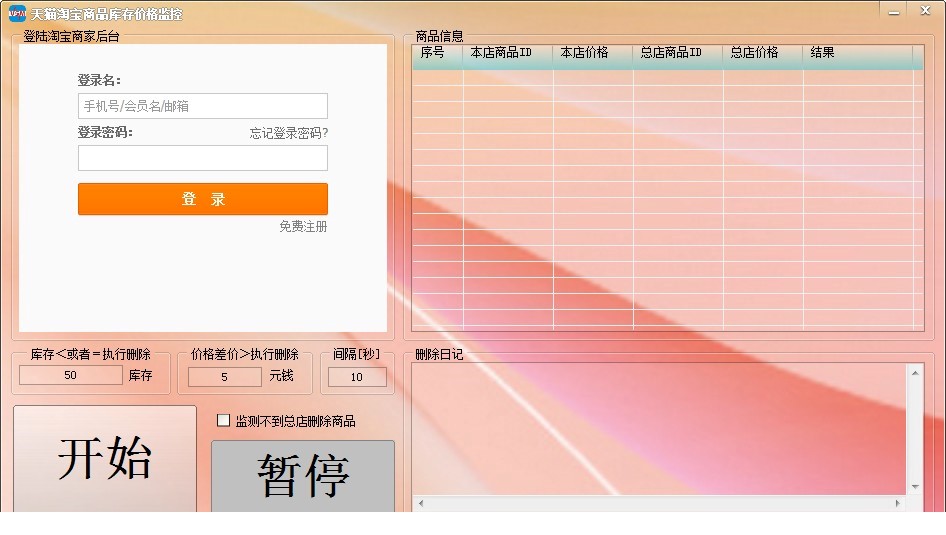The width and height of the screenshot is (946, 535).
Task: Close the 天猫淘宝商品库存价格监控 window
Action: click(x=925, y=10)
